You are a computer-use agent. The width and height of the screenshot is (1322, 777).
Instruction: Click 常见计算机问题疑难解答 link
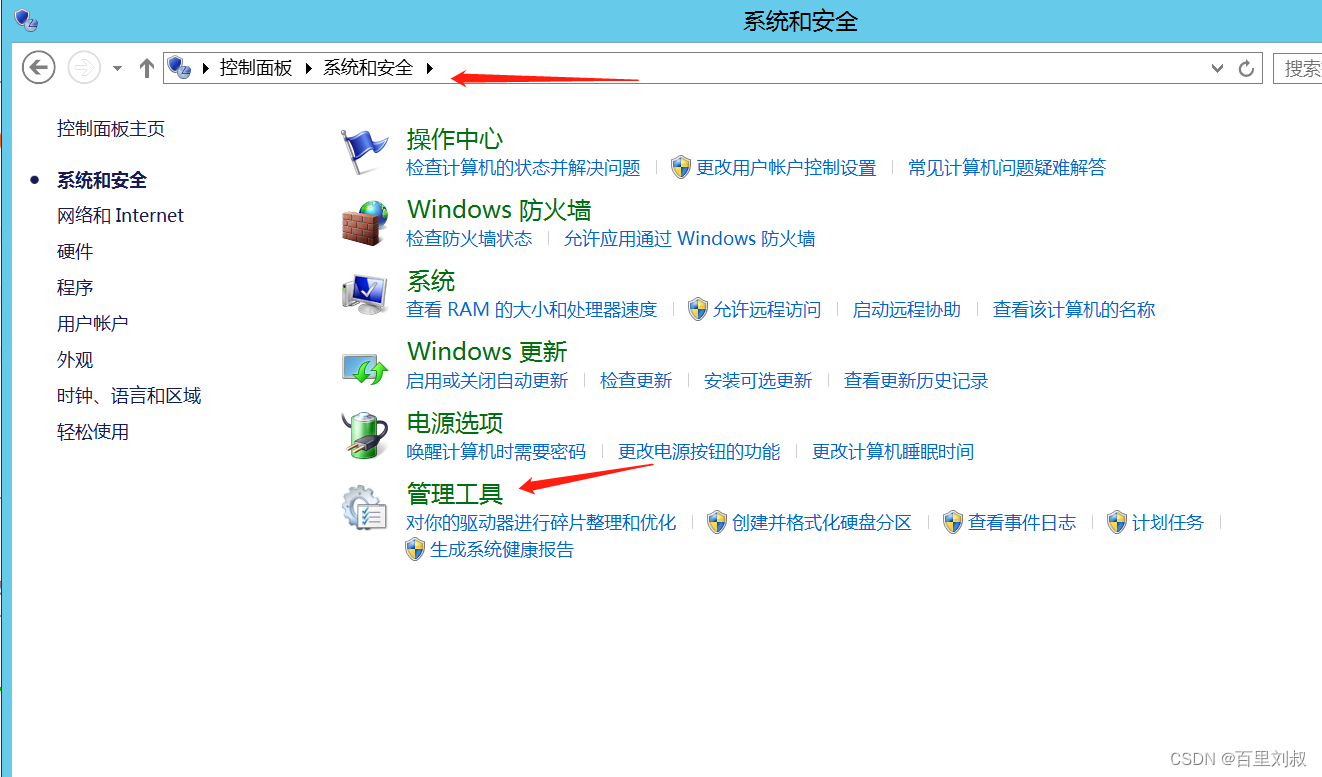point(1007,167)
